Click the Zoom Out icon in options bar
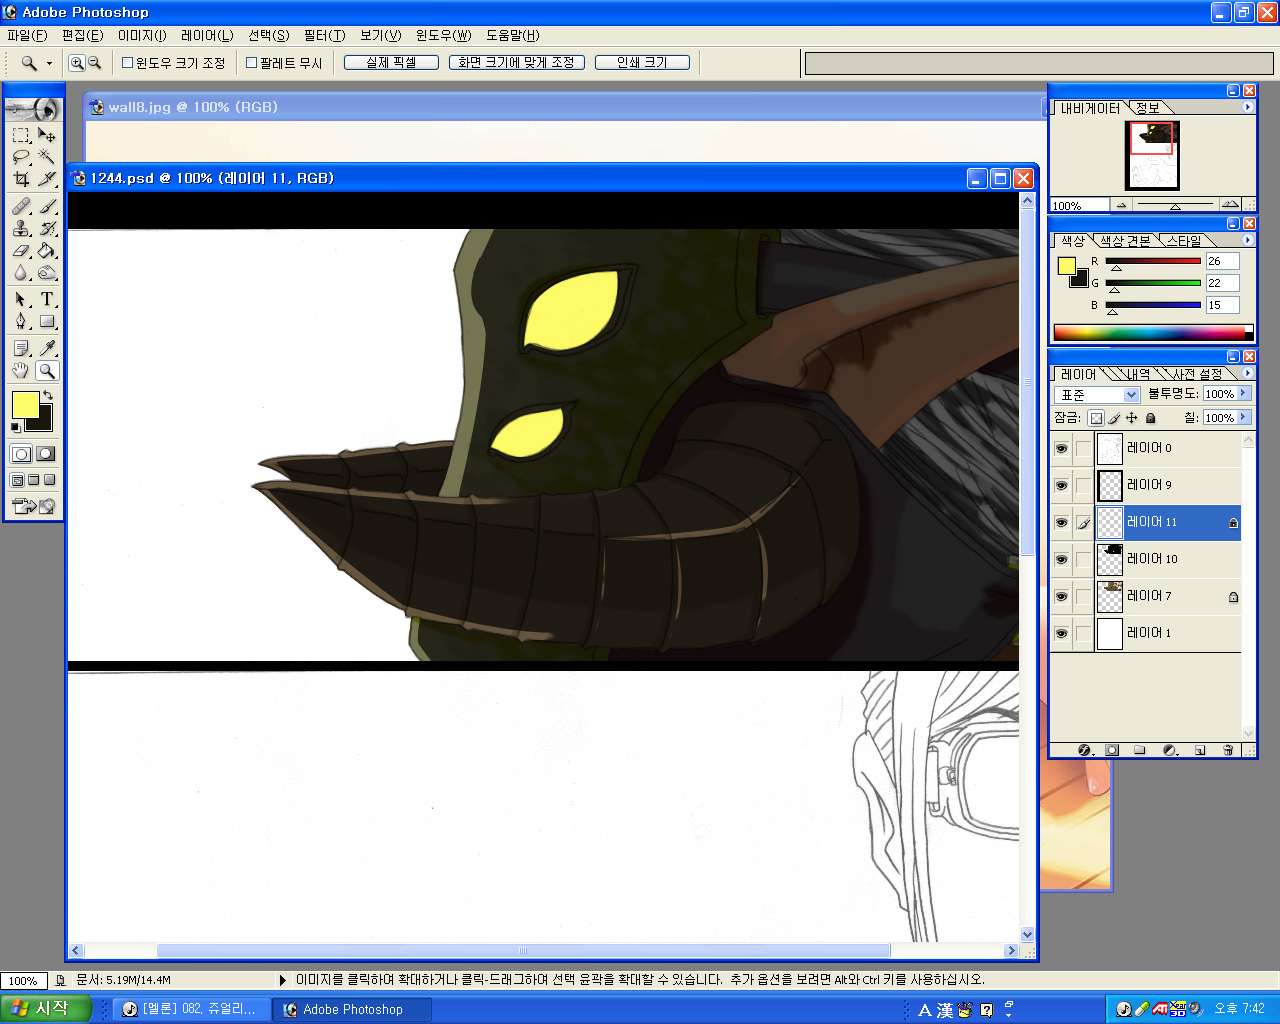The height and width of the screenshot is (1024, 1280). point(95,63)
